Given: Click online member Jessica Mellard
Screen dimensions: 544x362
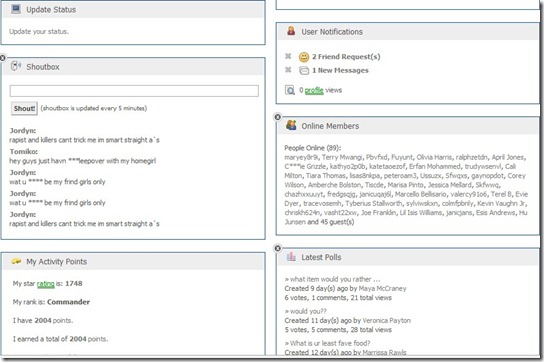Looking at the screenshot, I should [450, 185].
